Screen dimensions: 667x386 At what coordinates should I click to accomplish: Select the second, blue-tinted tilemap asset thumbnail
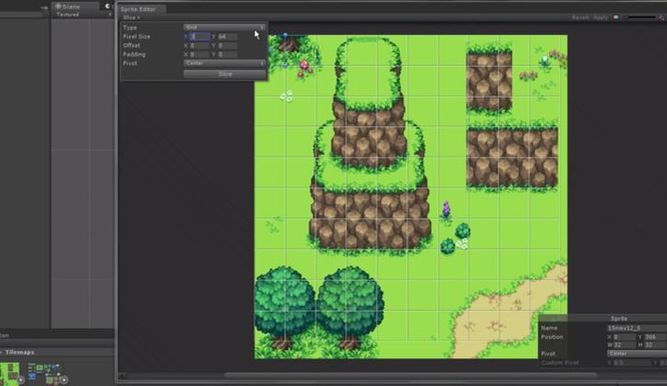tap(44, 373)
